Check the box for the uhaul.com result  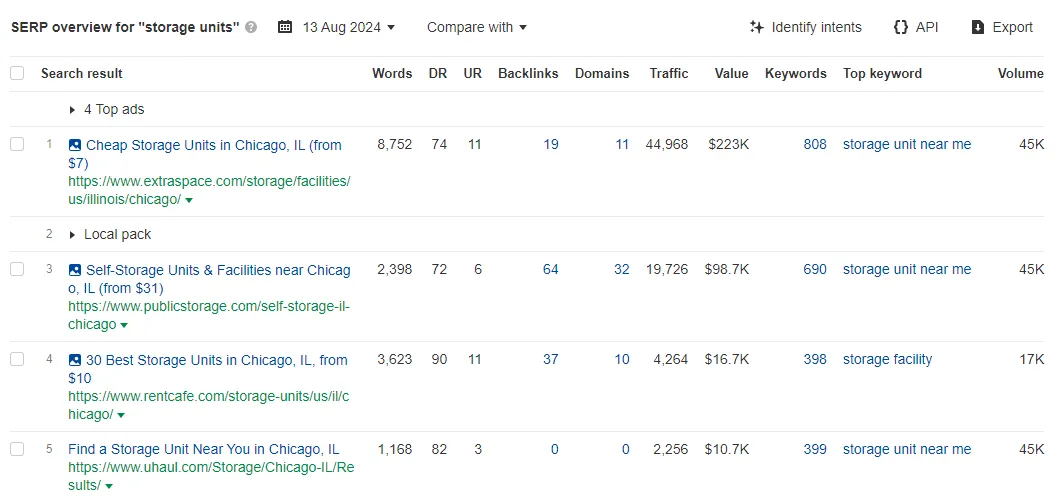[x=17, y=449]
